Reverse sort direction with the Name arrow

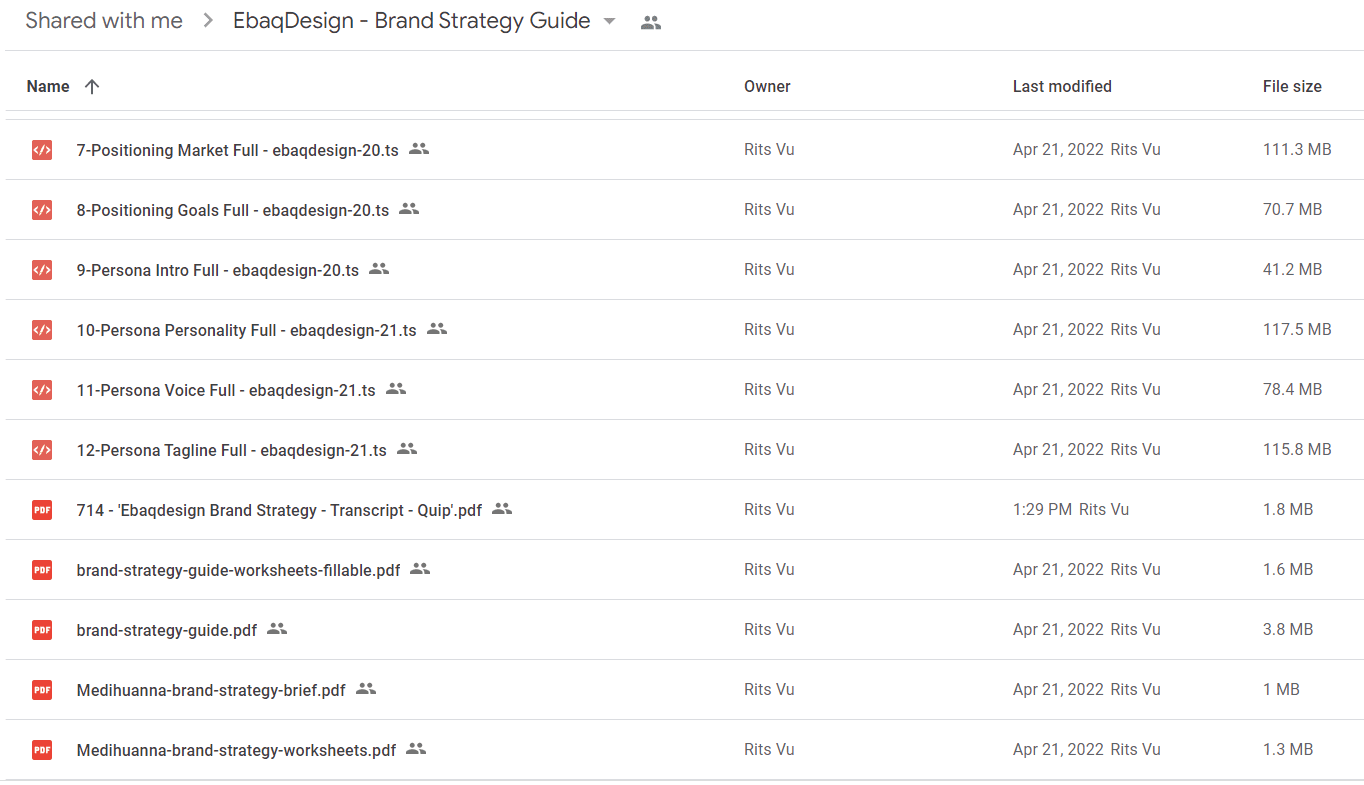pyautogui.click(x=92, y=87)
